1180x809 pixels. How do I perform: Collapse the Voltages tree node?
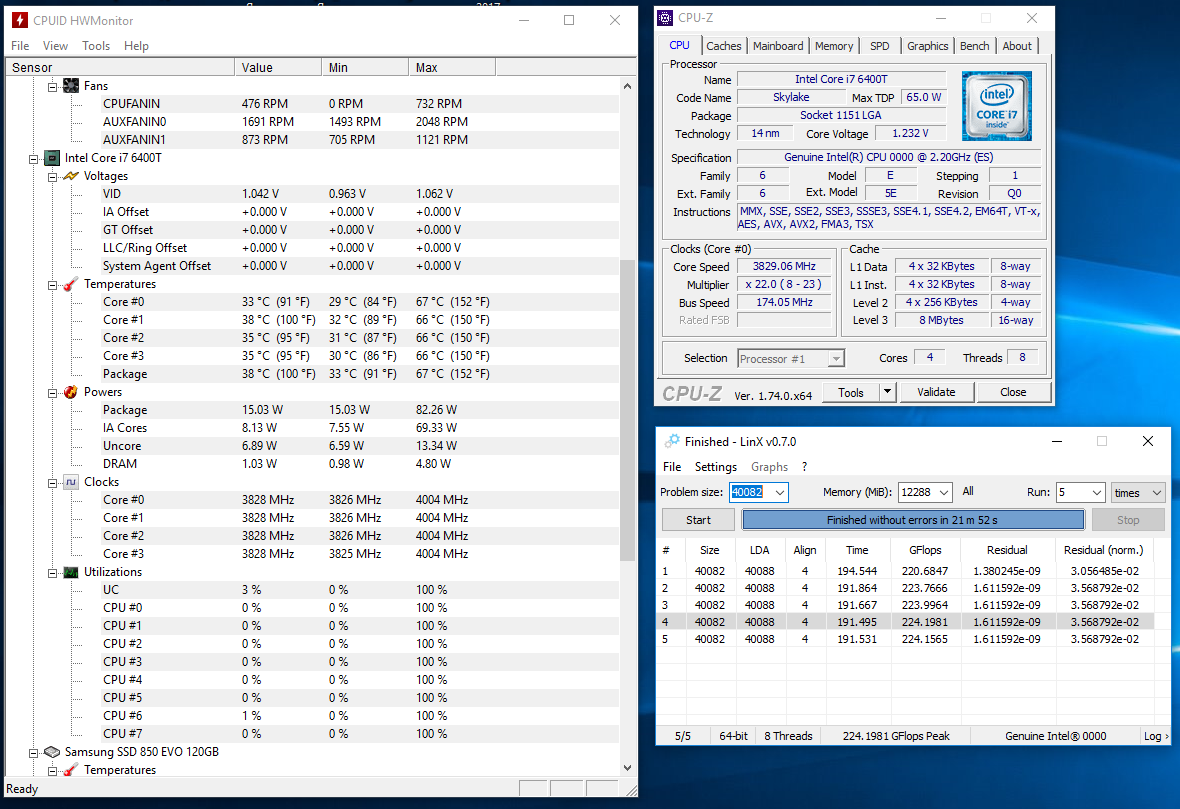coord(53,177)
